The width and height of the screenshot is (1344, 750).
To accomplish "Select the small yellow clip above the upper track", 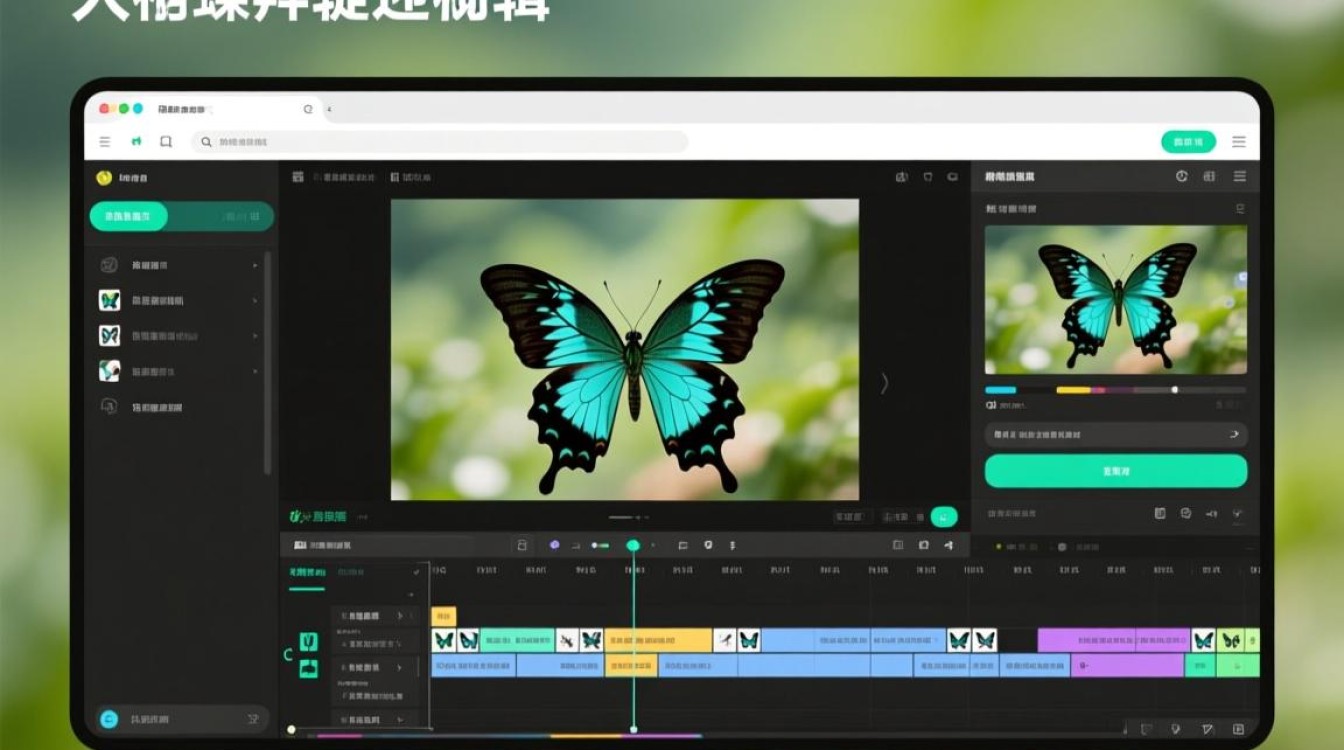I will [x=443, y=617].
